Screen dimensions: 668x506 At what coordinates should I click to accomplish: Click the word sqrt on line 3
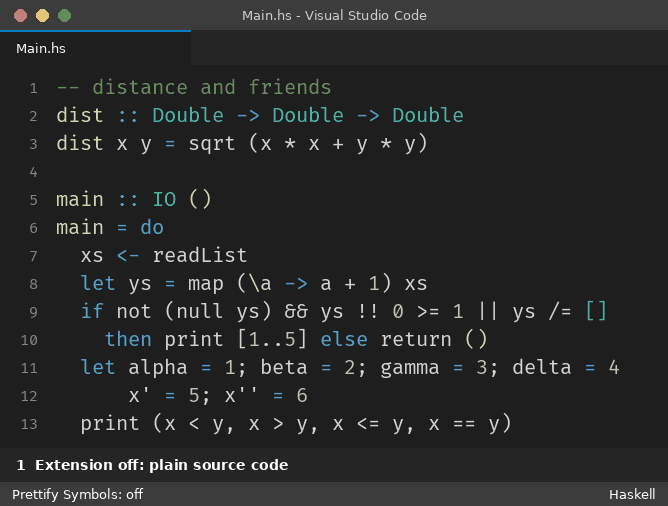click(x=212, y=144)
